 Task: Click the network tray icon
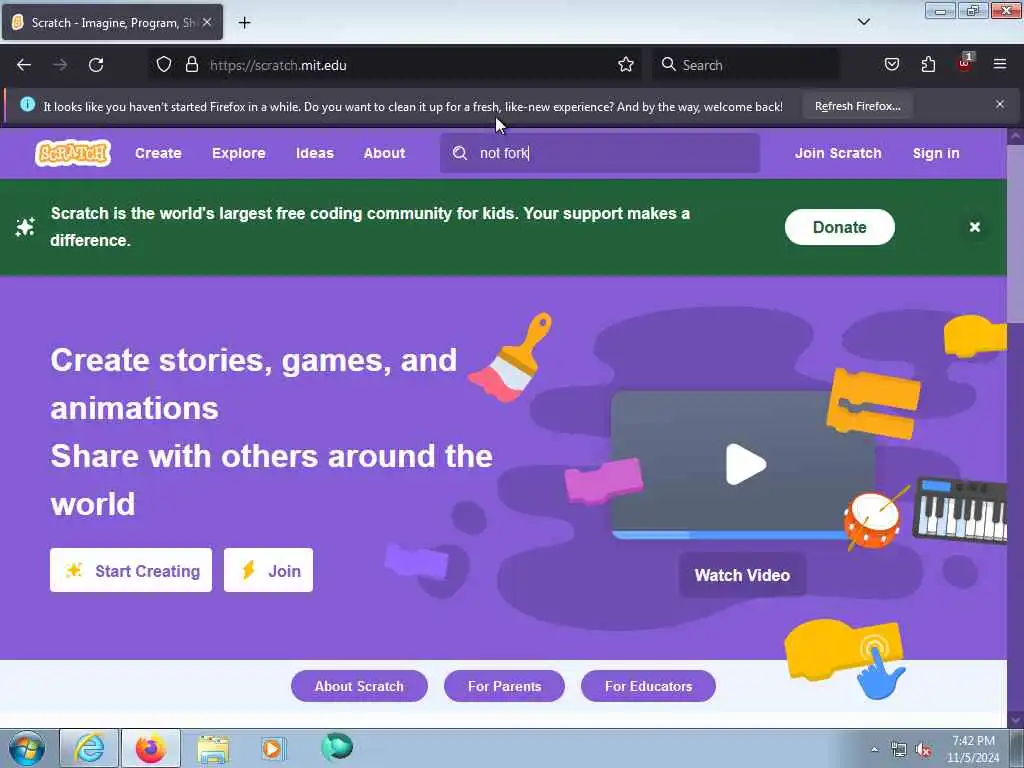tap(899, 750)
